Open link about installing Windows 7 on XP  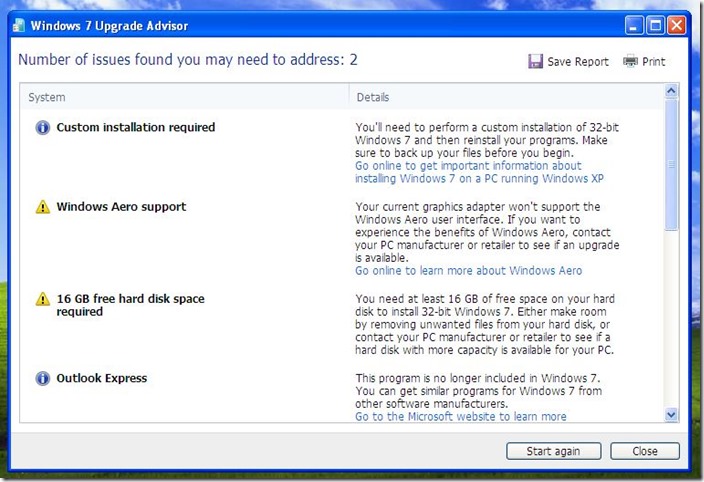[x=479, y=172]
